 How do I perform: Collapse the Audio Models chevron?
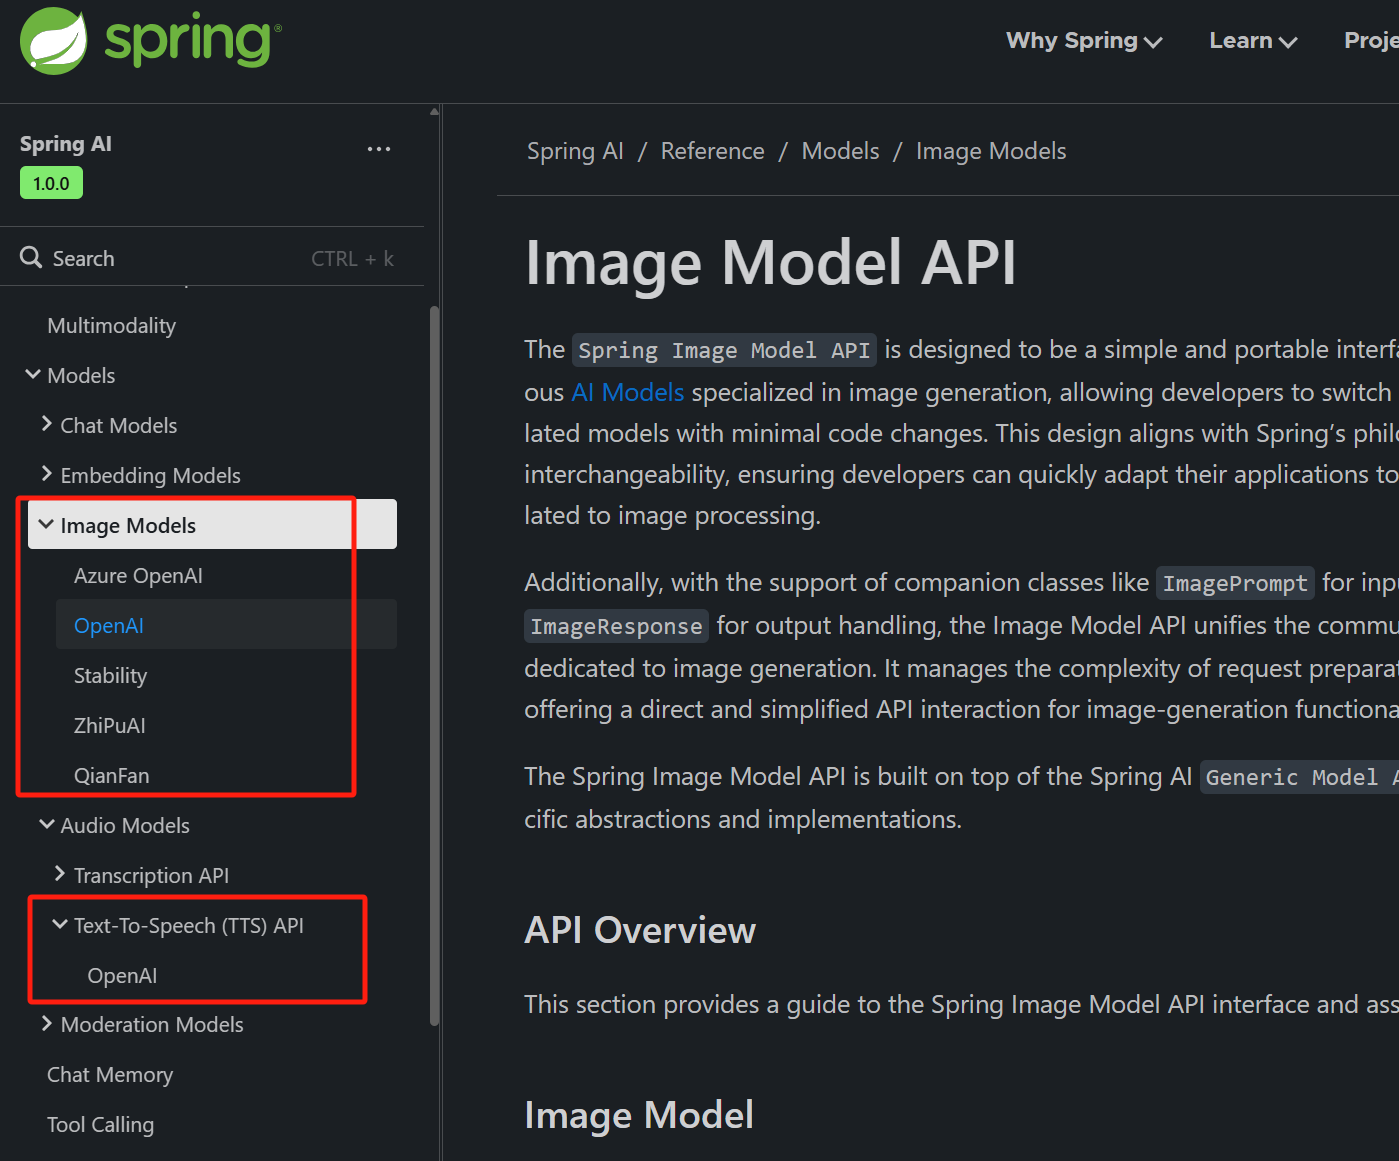pyautogui.click(x=46, y=824)
